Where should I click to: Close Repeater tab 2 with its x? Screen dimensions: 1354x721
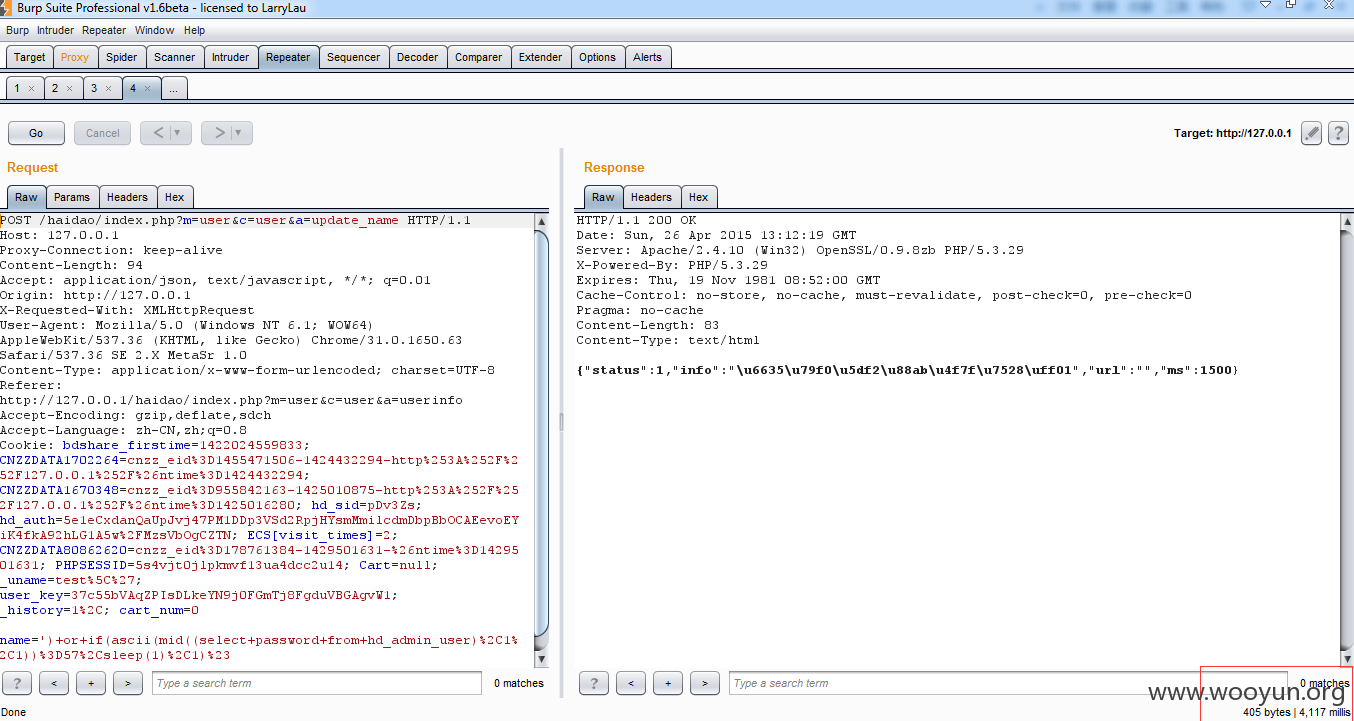[69, 89]
